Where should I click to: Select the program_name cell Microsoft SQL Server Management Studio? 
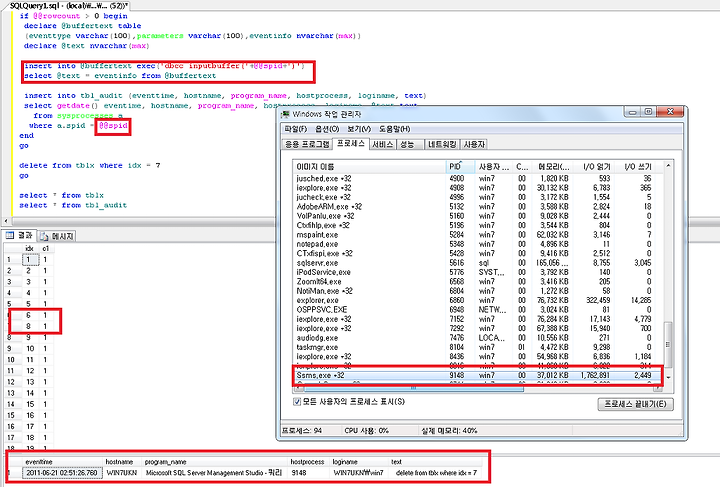(214, 473)
